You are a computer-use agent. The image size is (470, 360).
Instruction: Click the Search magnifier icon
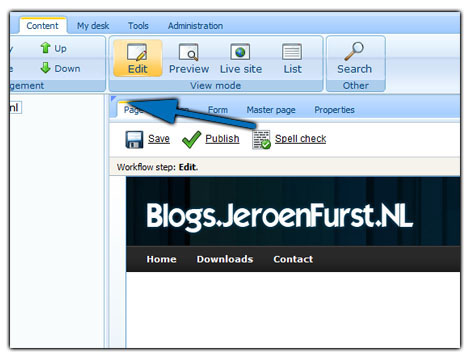tap(354, 51)
